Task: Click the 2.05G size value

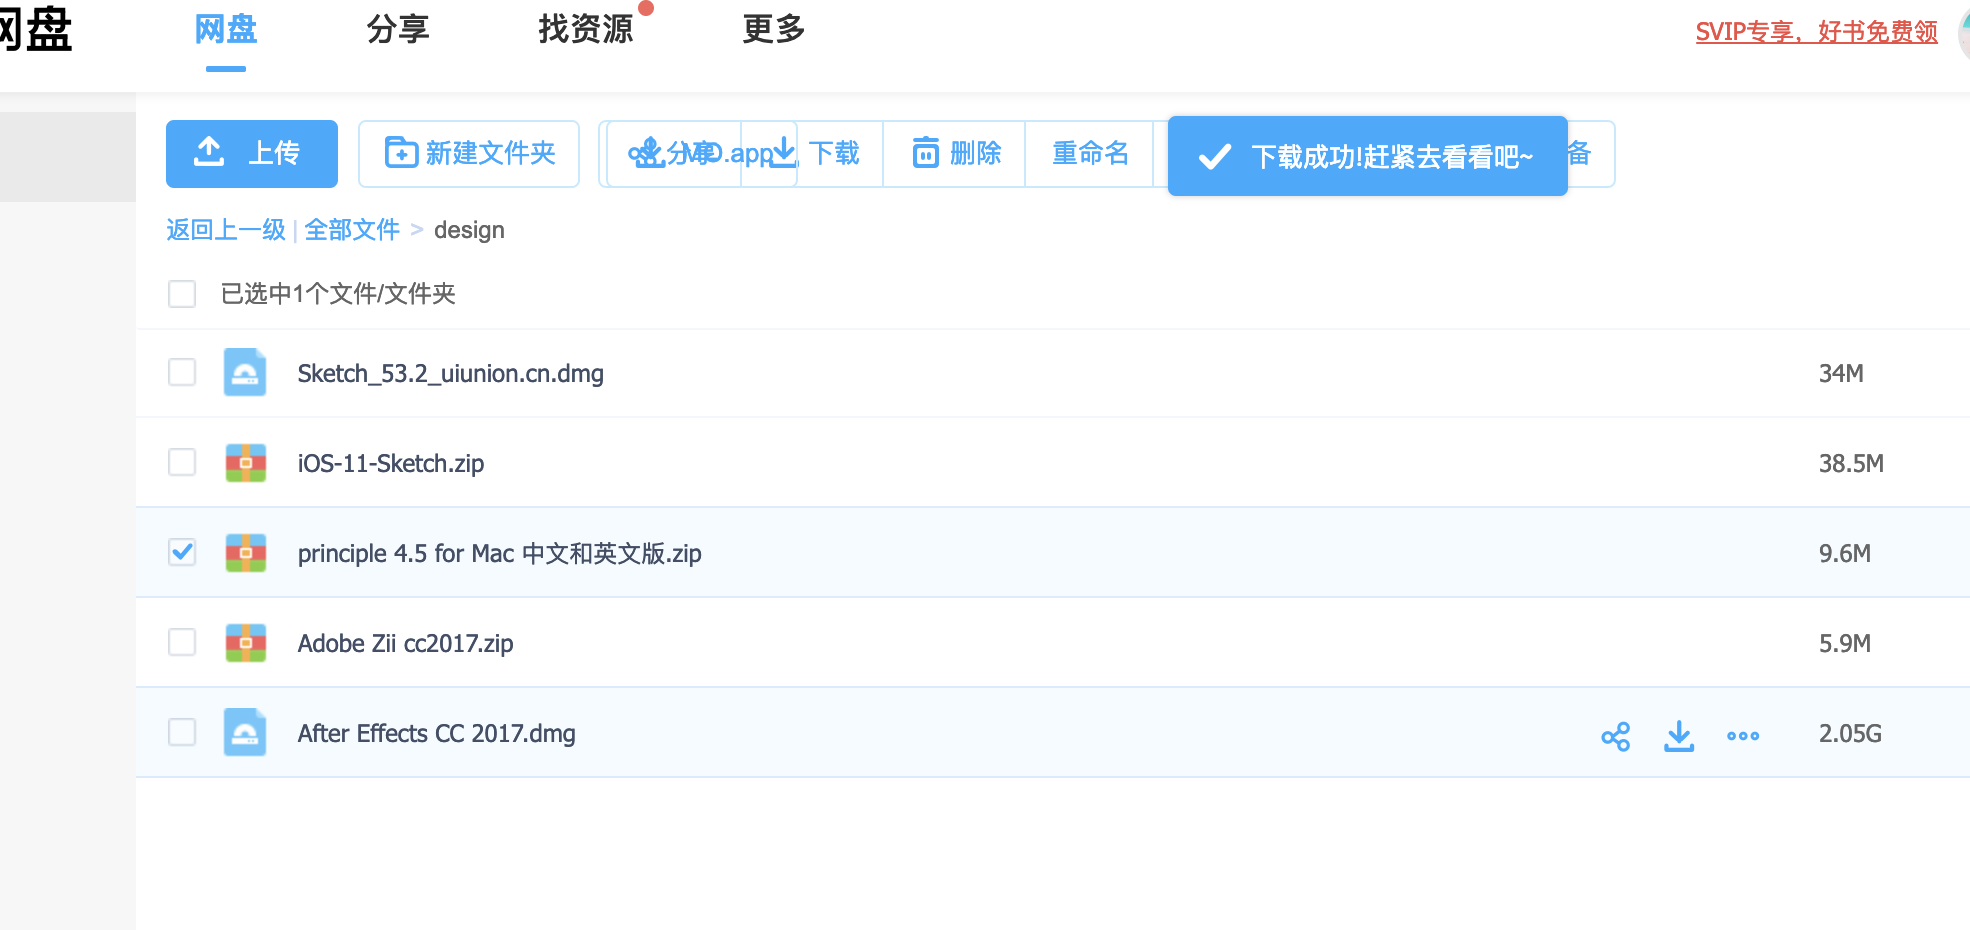Action: click(x=1850, y=734)
